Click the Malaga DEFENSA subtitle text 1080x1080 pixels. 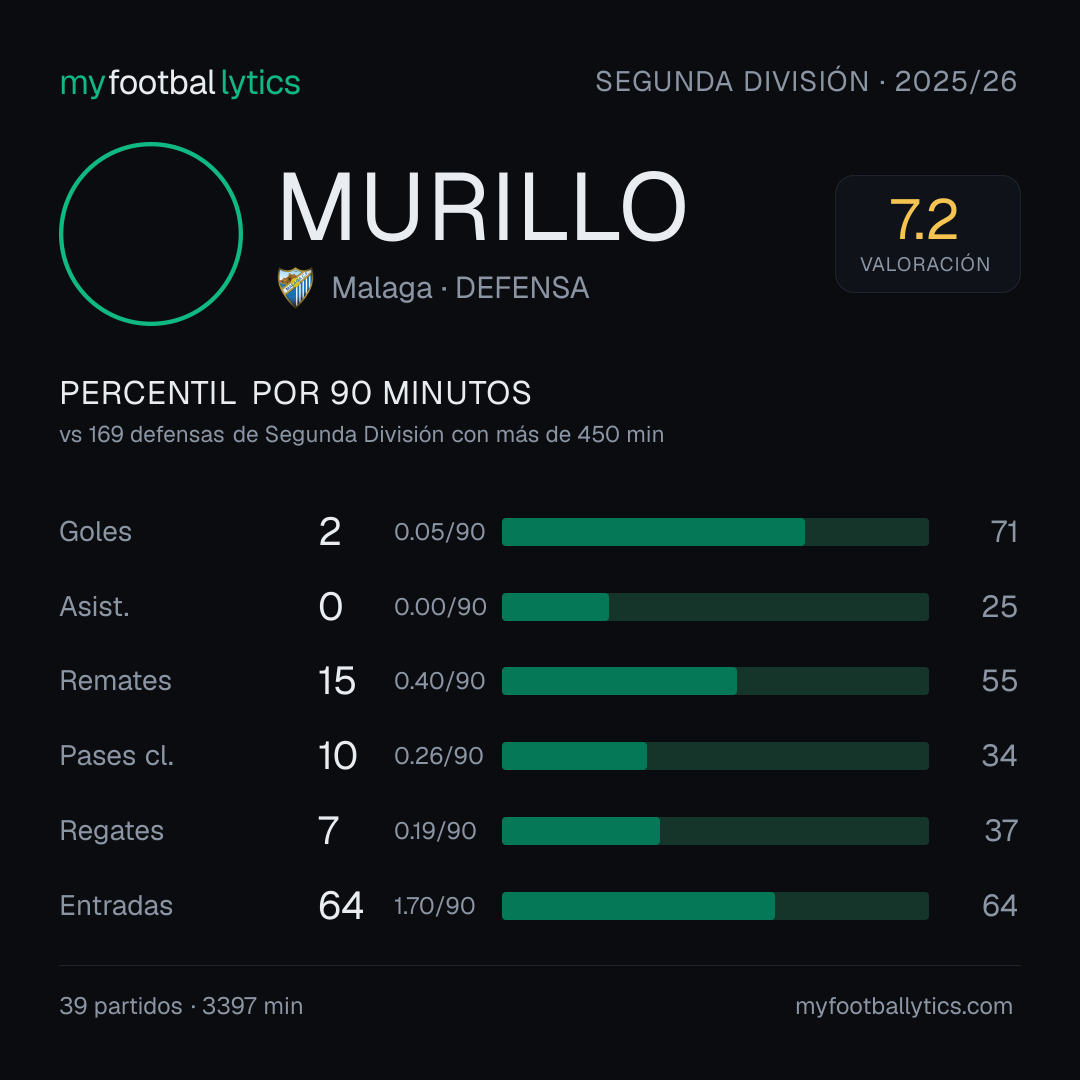coord(460,288)
